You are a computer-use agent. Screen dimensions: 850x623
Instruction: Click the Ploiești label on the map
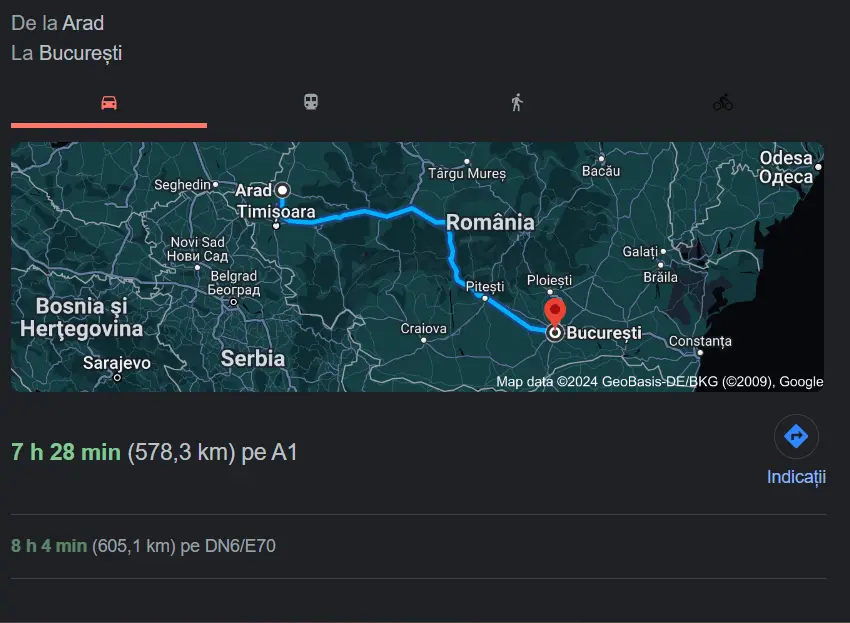click(x=549, y=280)
